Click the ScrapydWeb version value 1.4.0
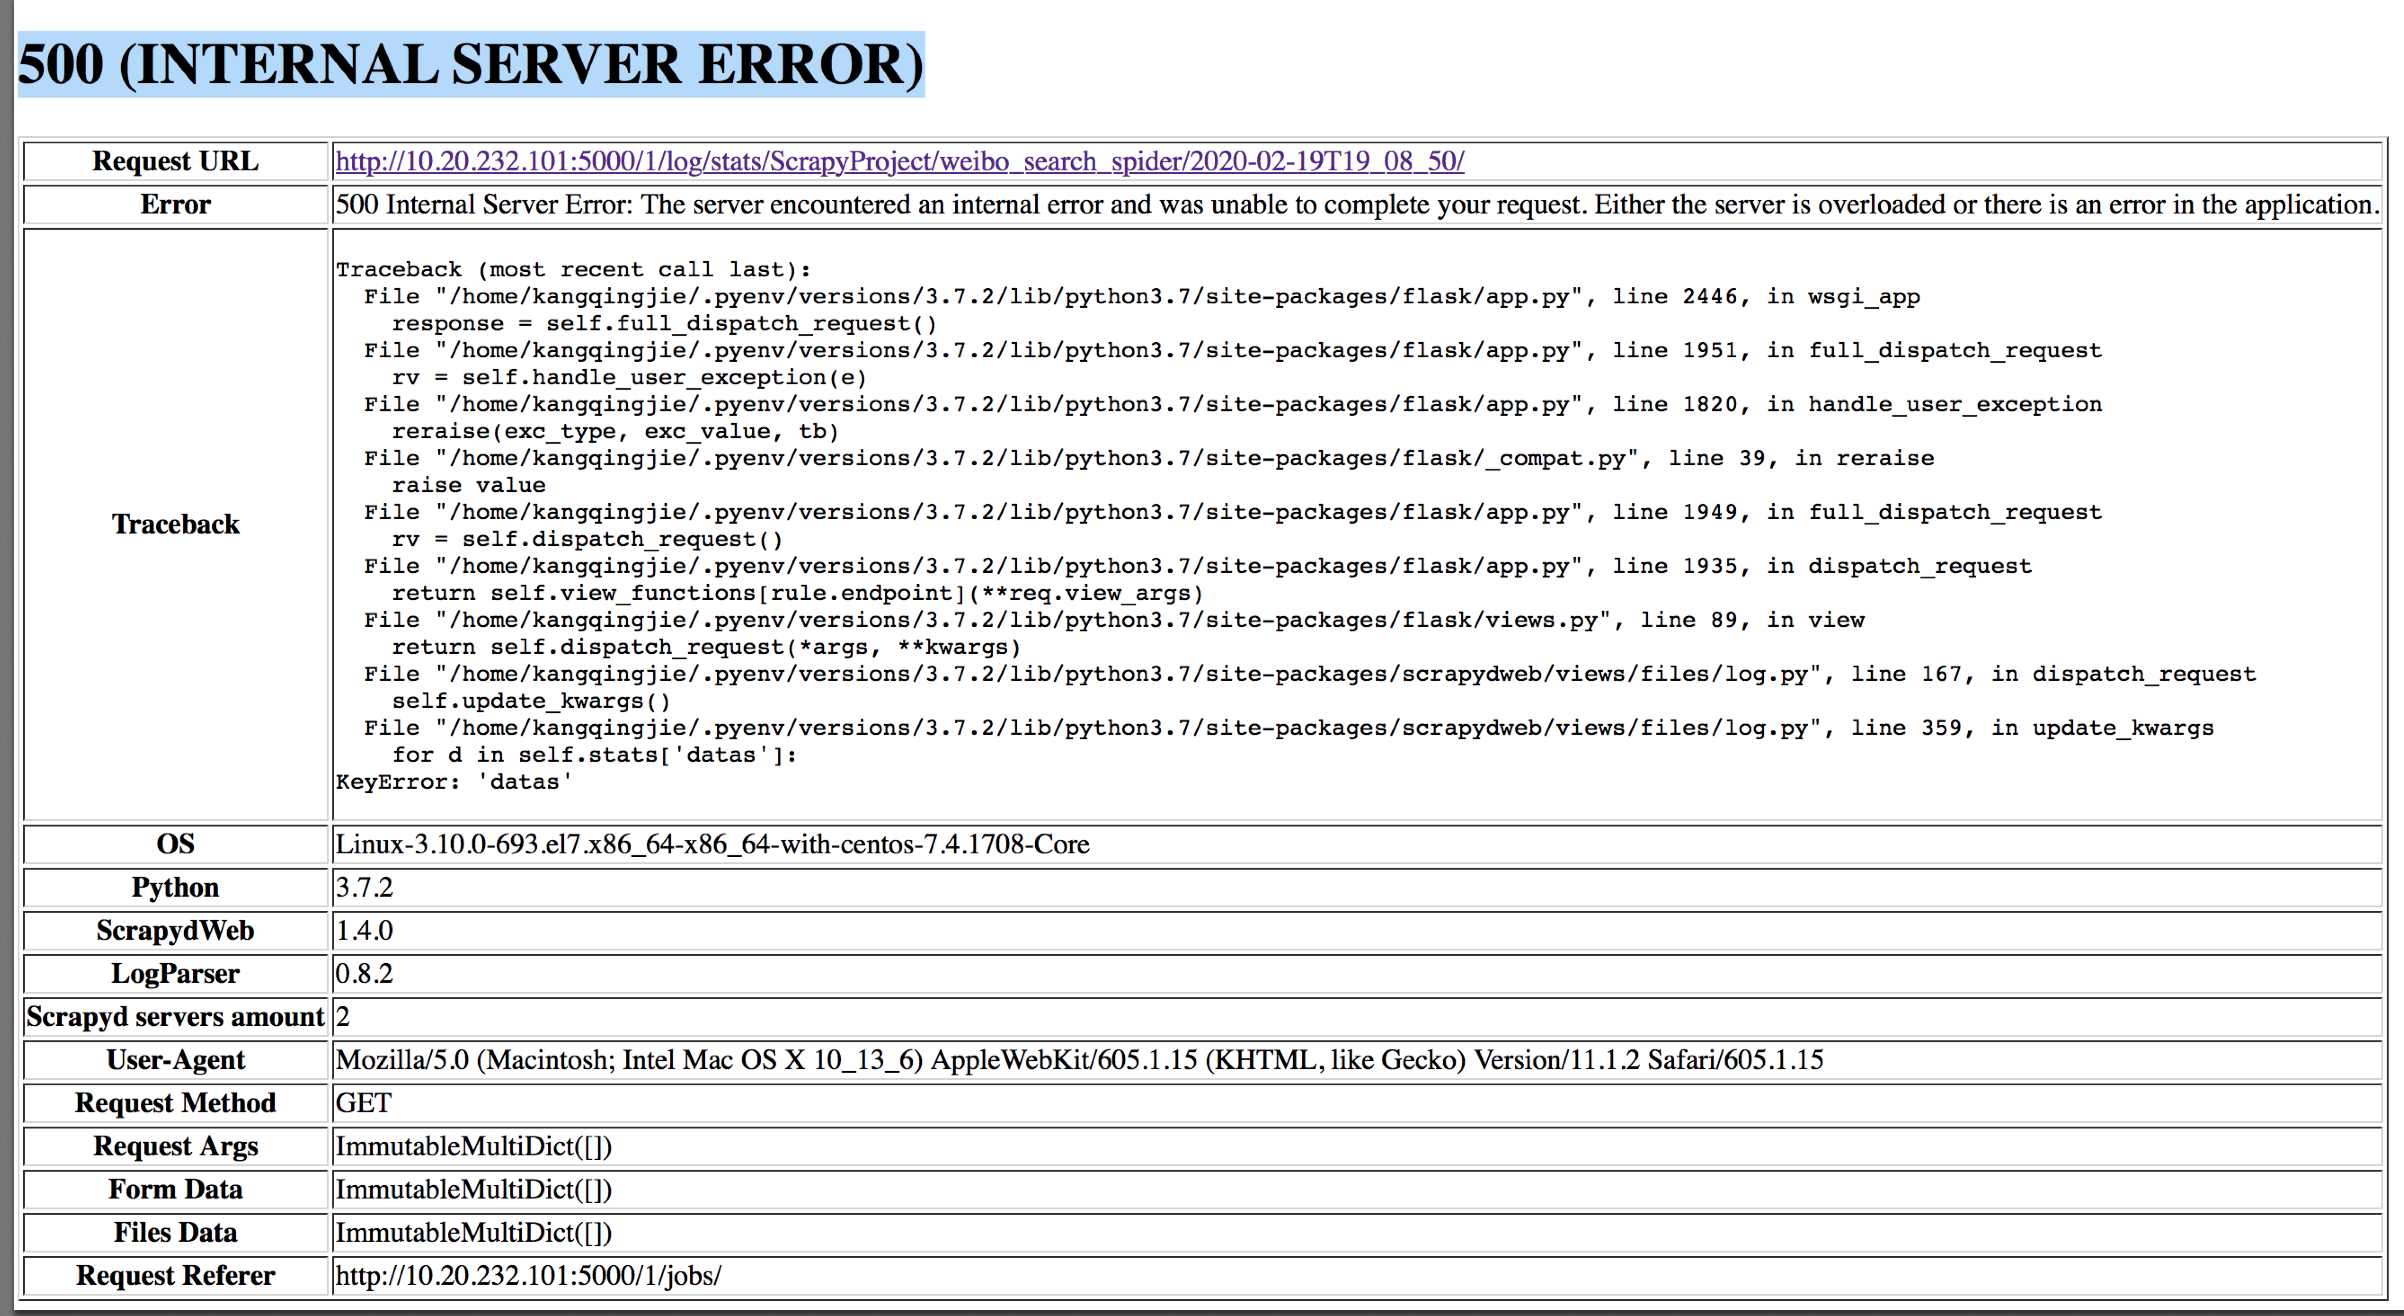Screen dimensions: 2404x1316 point(365,930)
